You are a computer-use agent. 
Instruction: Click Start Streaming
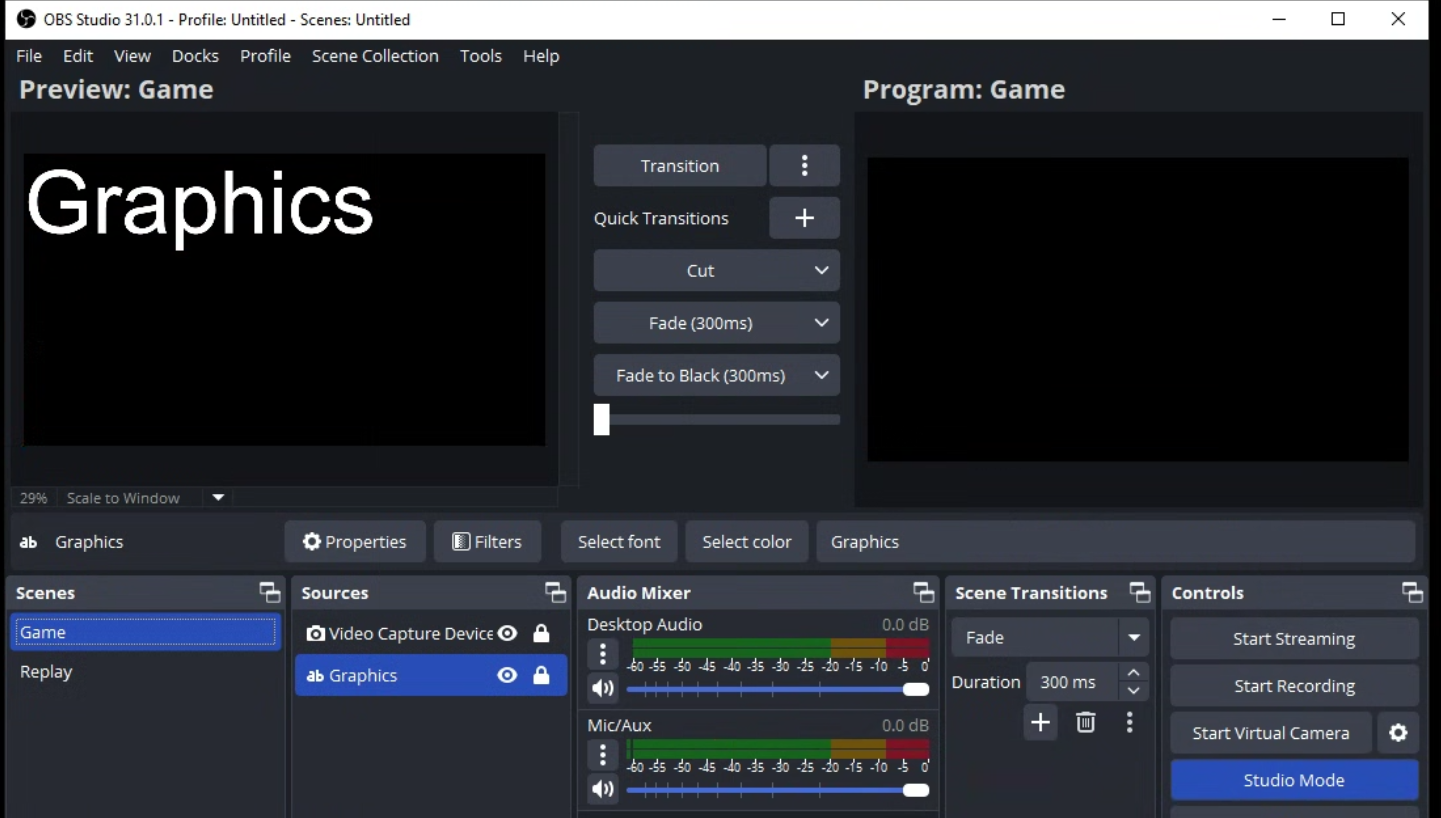[1294, 639]
